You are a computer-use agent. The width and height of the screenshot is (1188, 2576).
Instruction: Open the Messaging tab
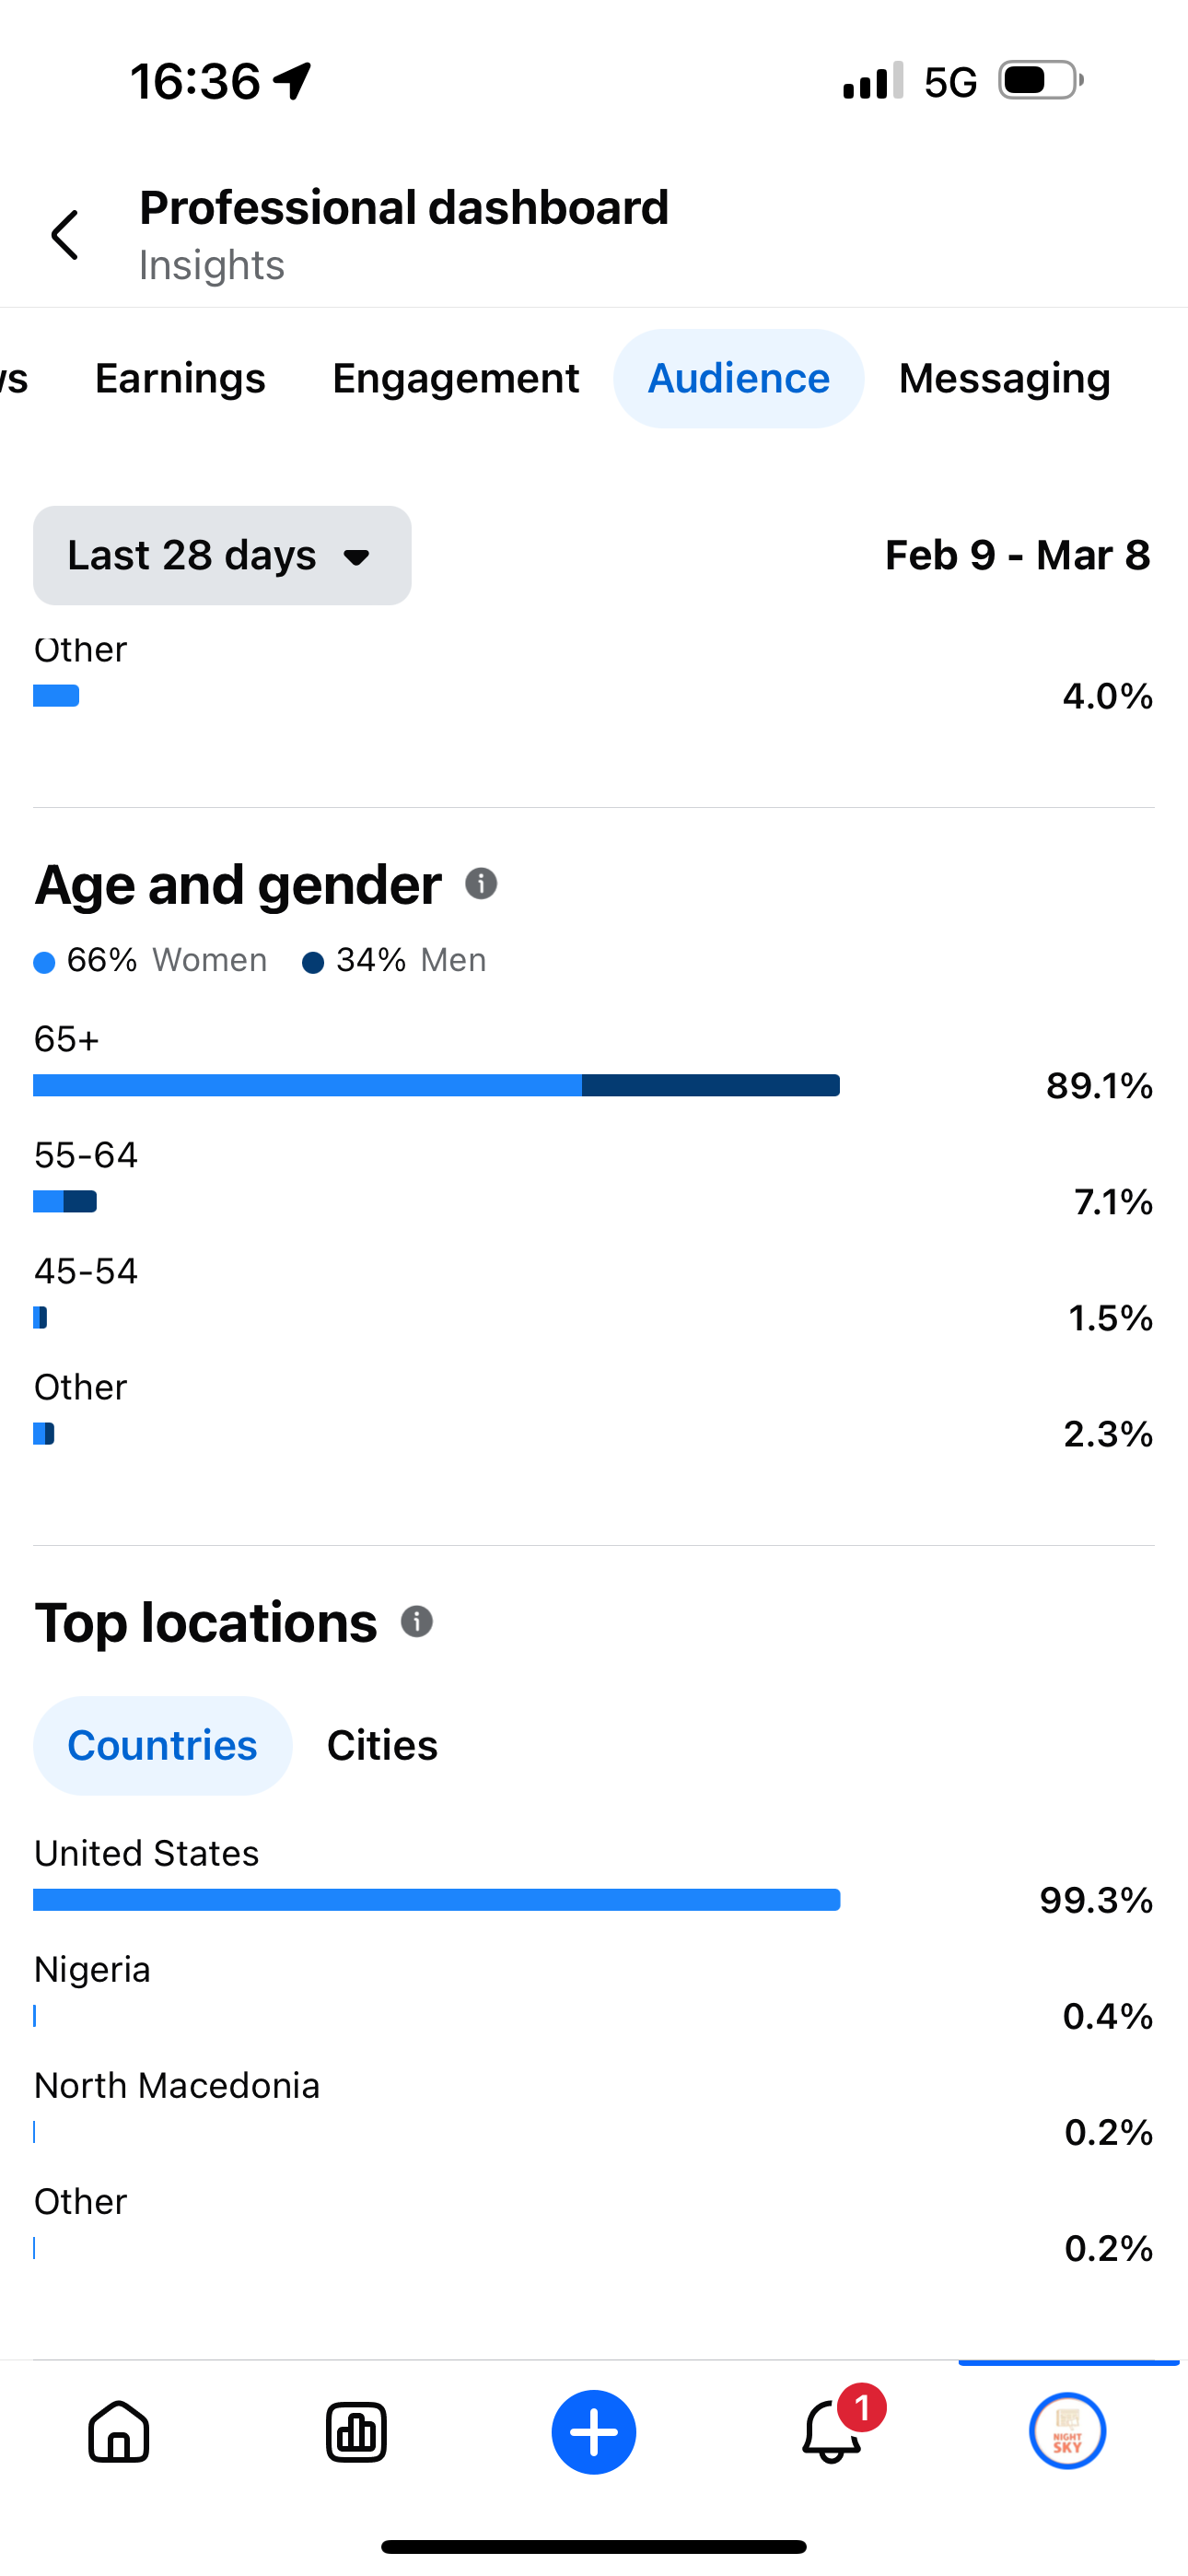point(1005,379)
